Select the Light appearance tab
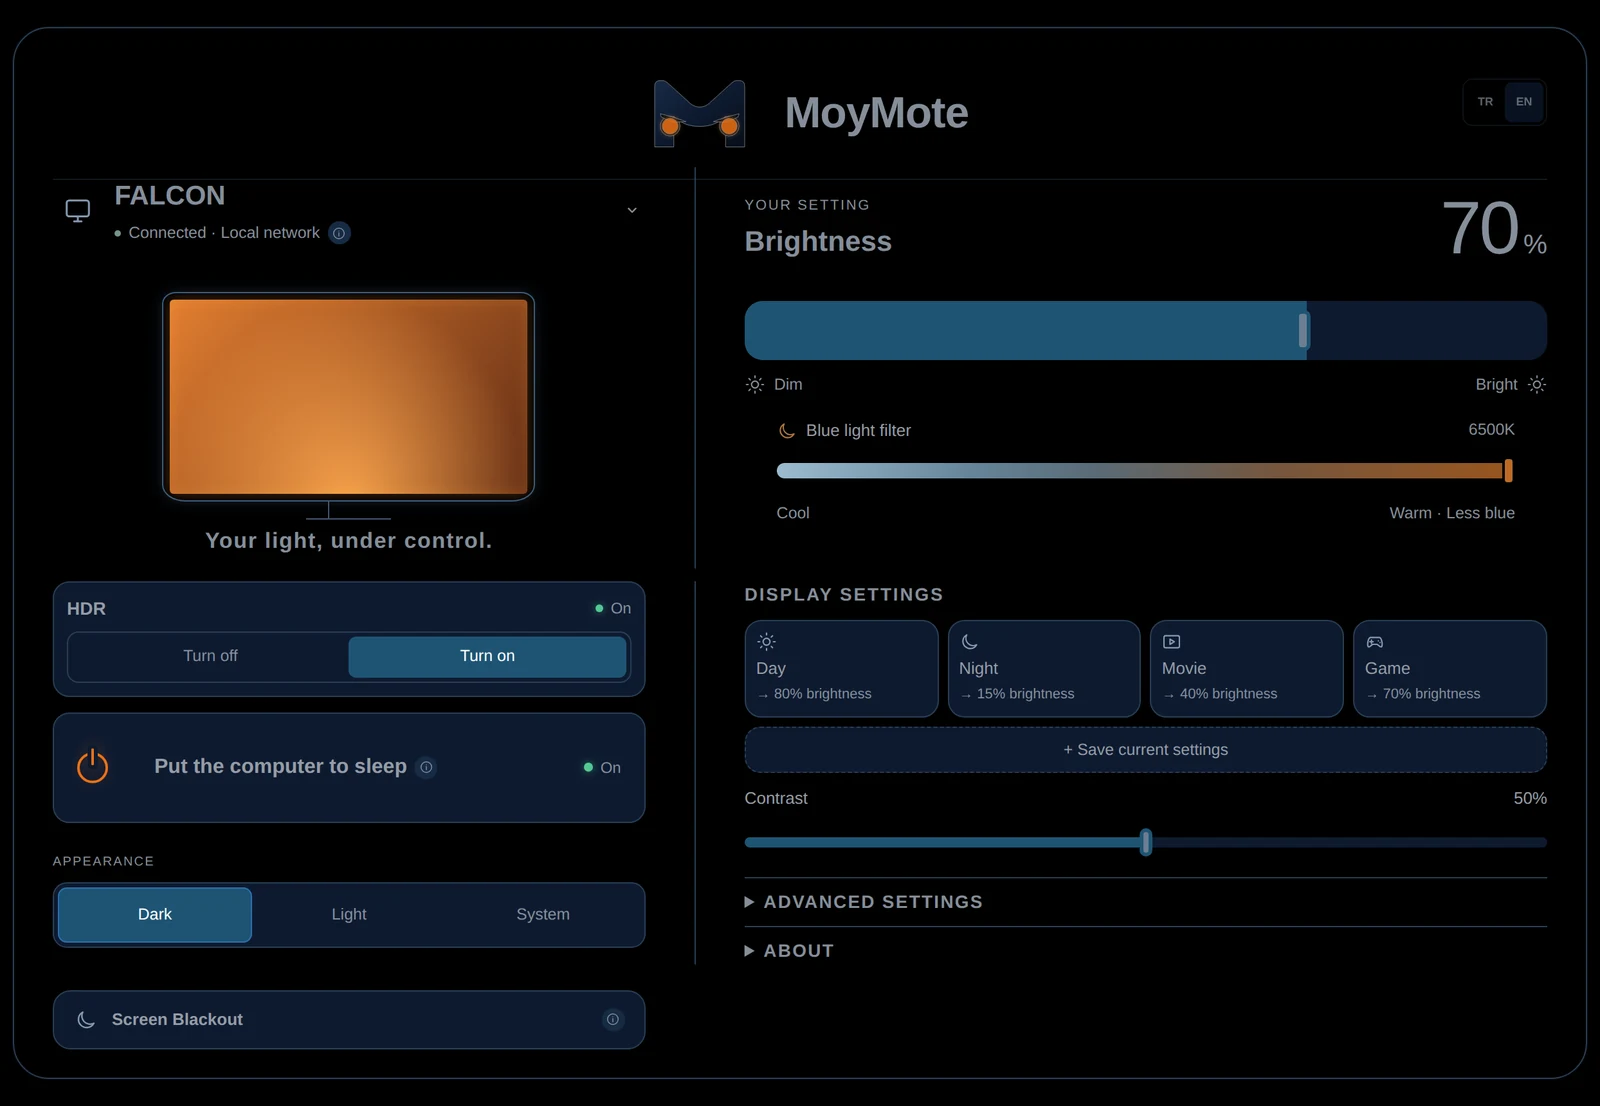 (349, 914)
